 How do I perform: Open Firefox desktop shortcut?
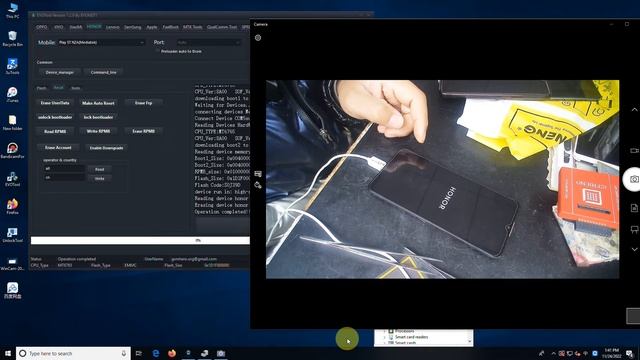[12, 206]
